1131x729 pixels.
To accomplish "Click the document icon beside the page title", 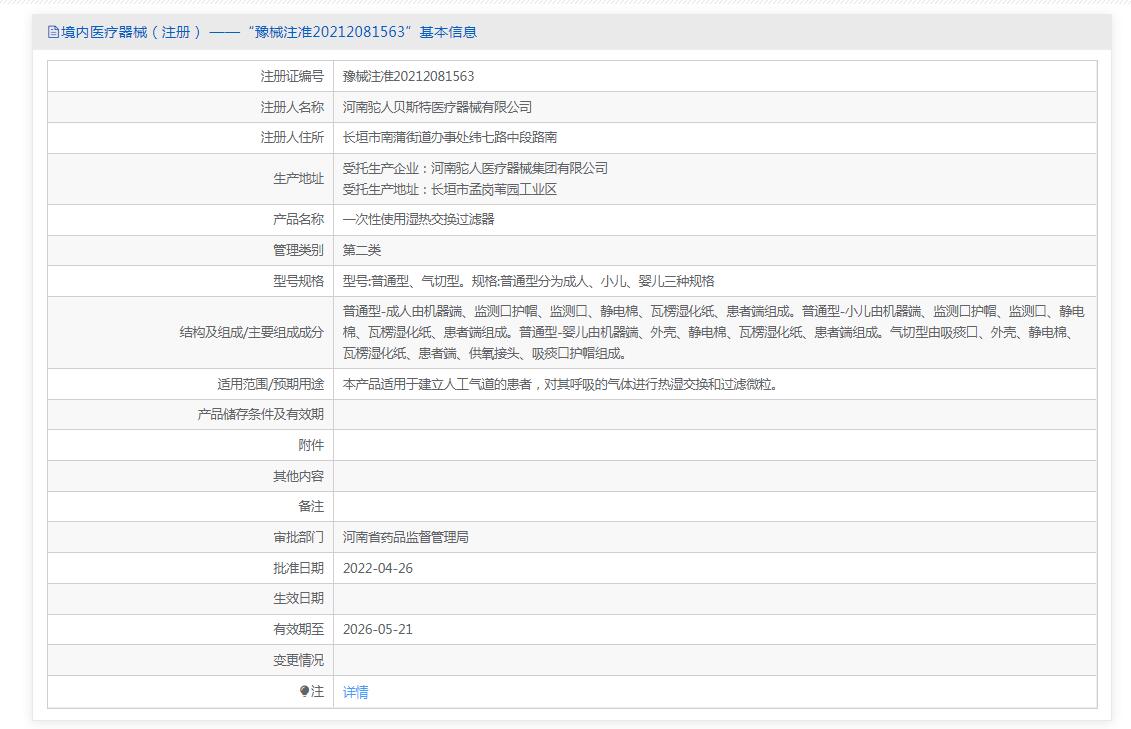I will click(x=53, y=32).
